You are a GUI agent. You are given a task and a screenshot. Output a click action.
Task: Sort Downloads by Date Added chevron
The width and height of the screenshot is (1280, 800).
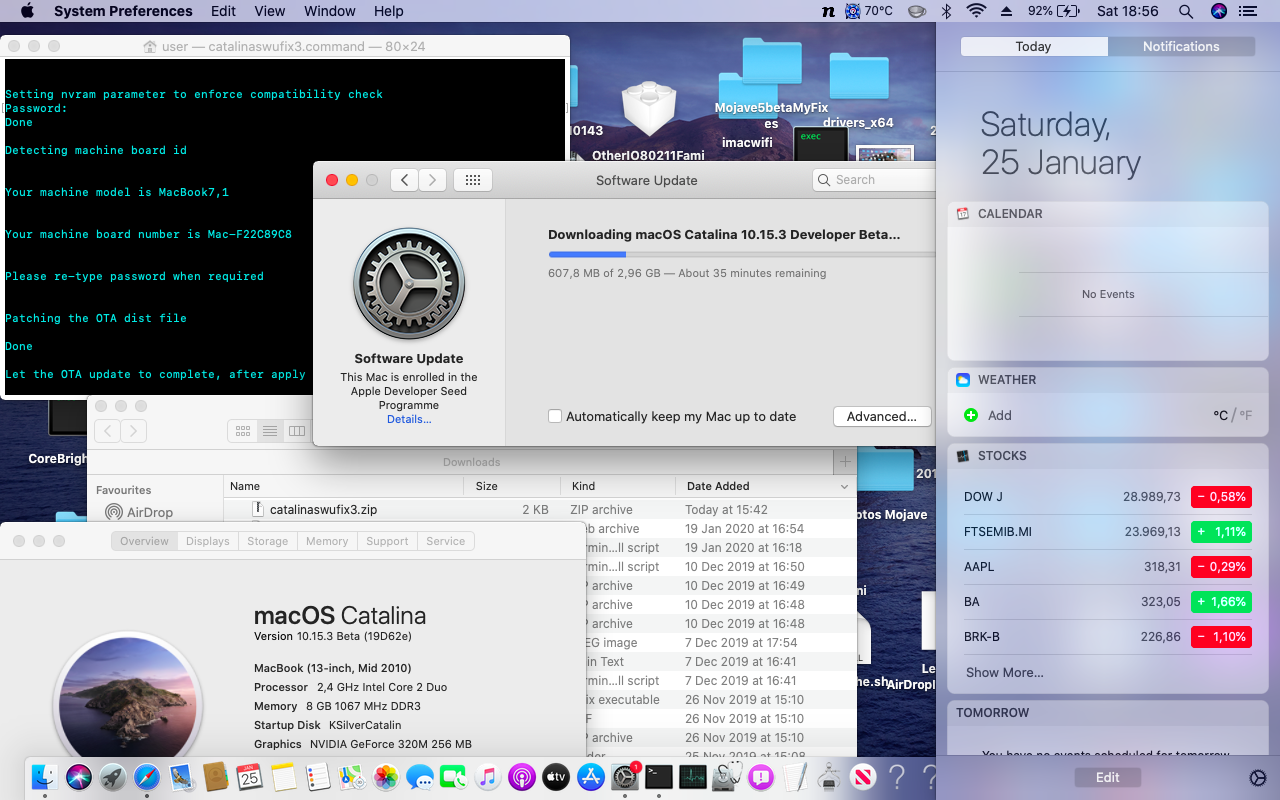click(844, 486)
